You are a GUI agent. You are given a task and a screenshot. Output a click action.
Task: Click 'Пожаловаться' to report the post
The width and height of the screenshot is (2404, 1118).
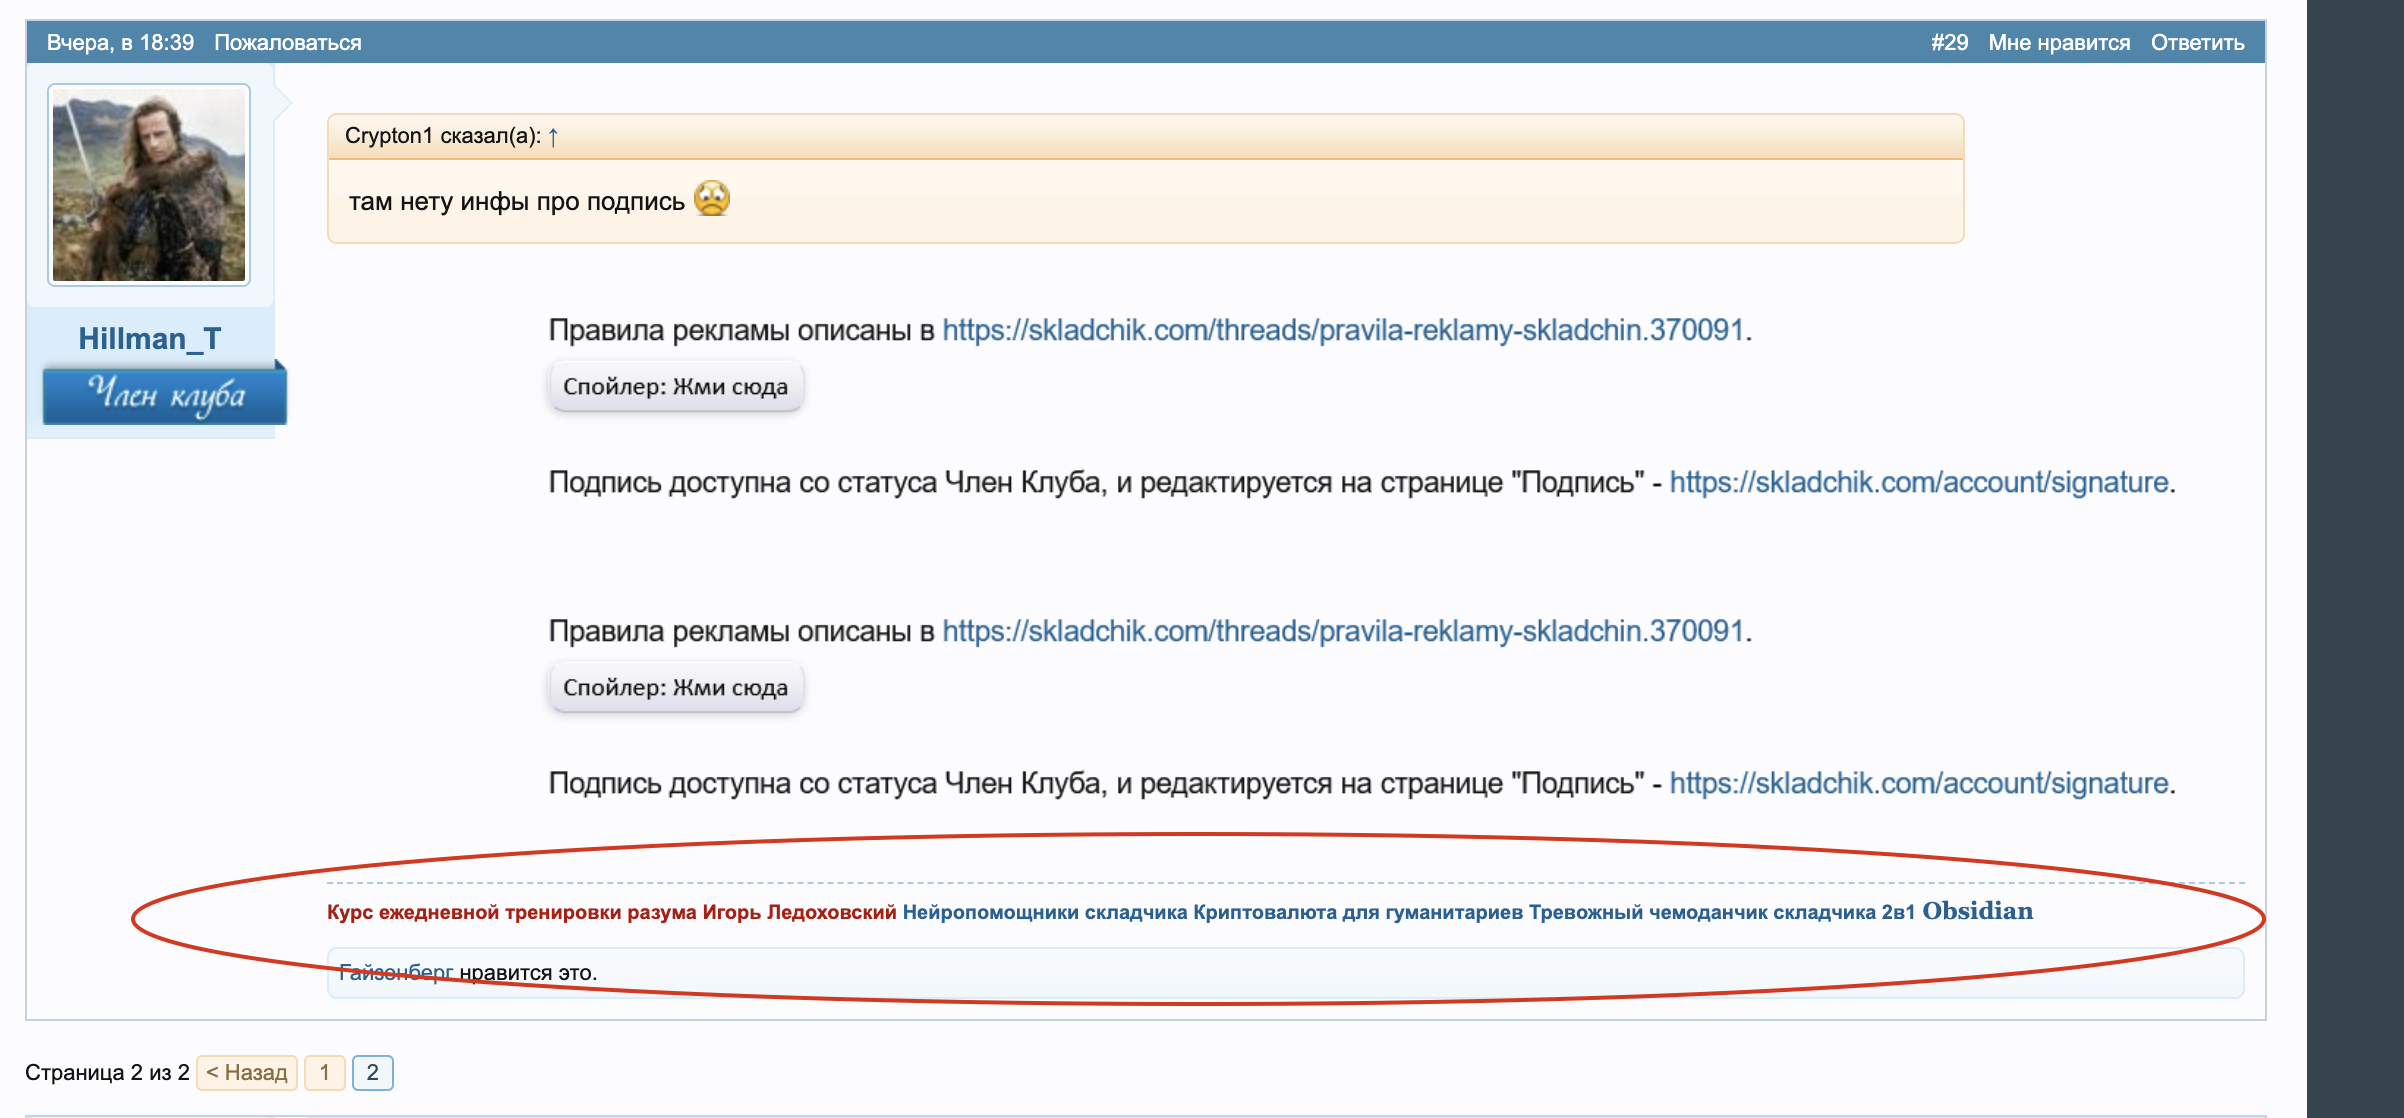pyautogui.click(x=287, y=43)
